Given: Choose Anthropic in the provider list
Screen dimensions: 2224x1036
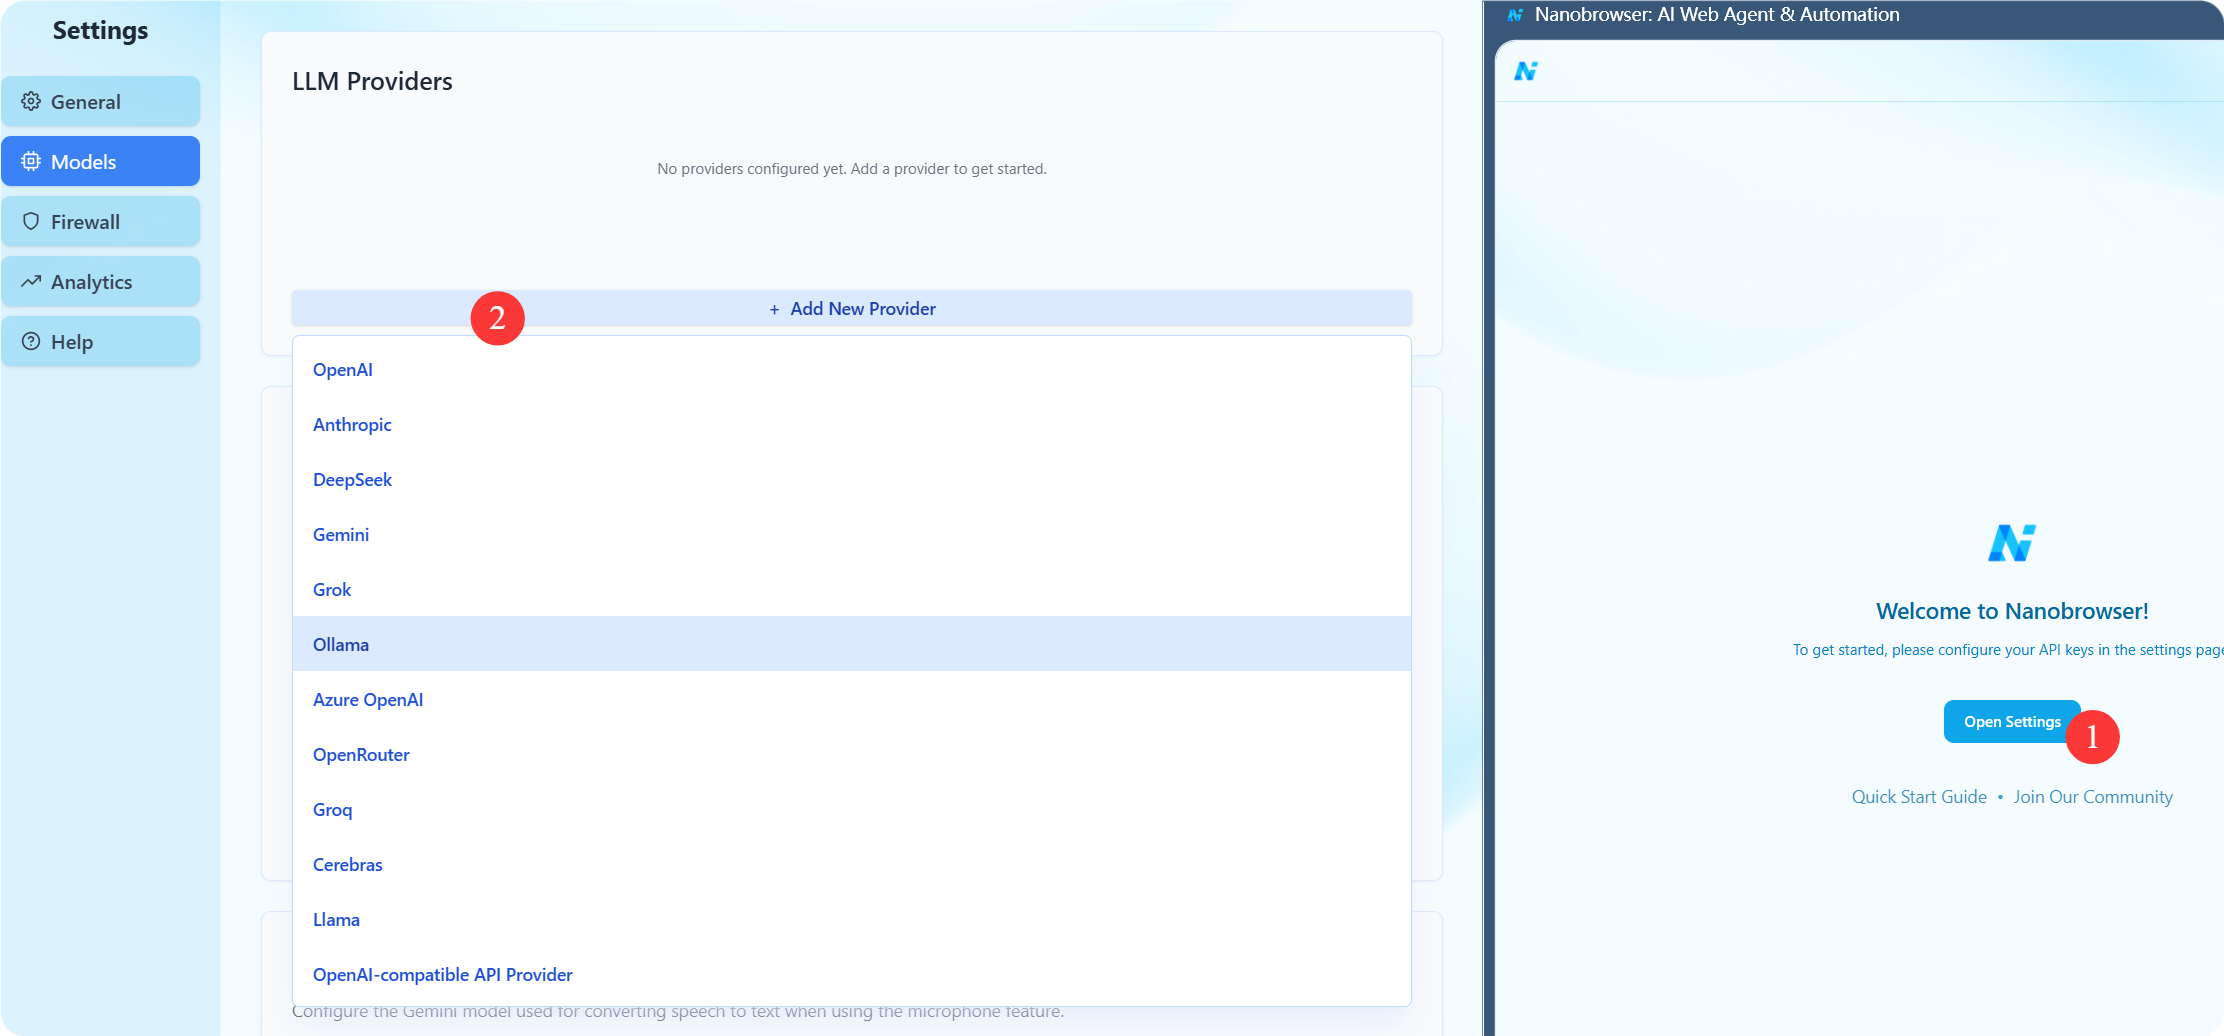Looking at the screenshot, I should [x=352, y=425].
